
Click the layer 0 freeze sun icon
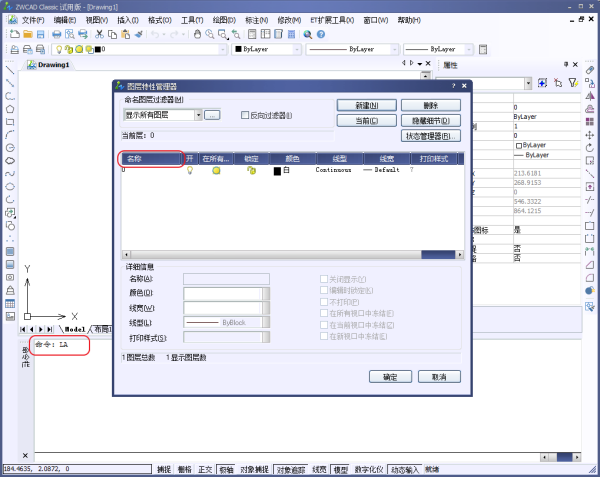tap(216, 171)
